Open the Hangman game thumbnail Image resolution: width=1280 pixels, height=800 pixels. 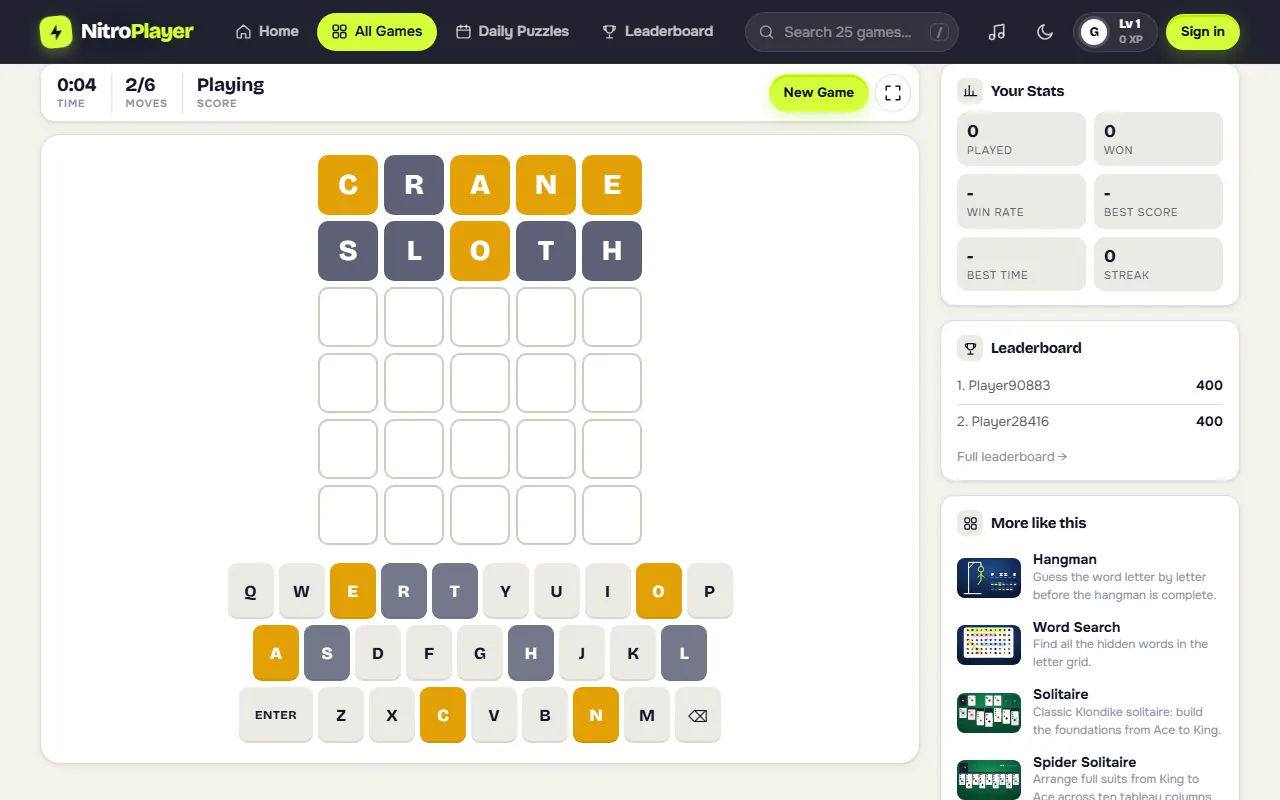[x=989, y=578]
